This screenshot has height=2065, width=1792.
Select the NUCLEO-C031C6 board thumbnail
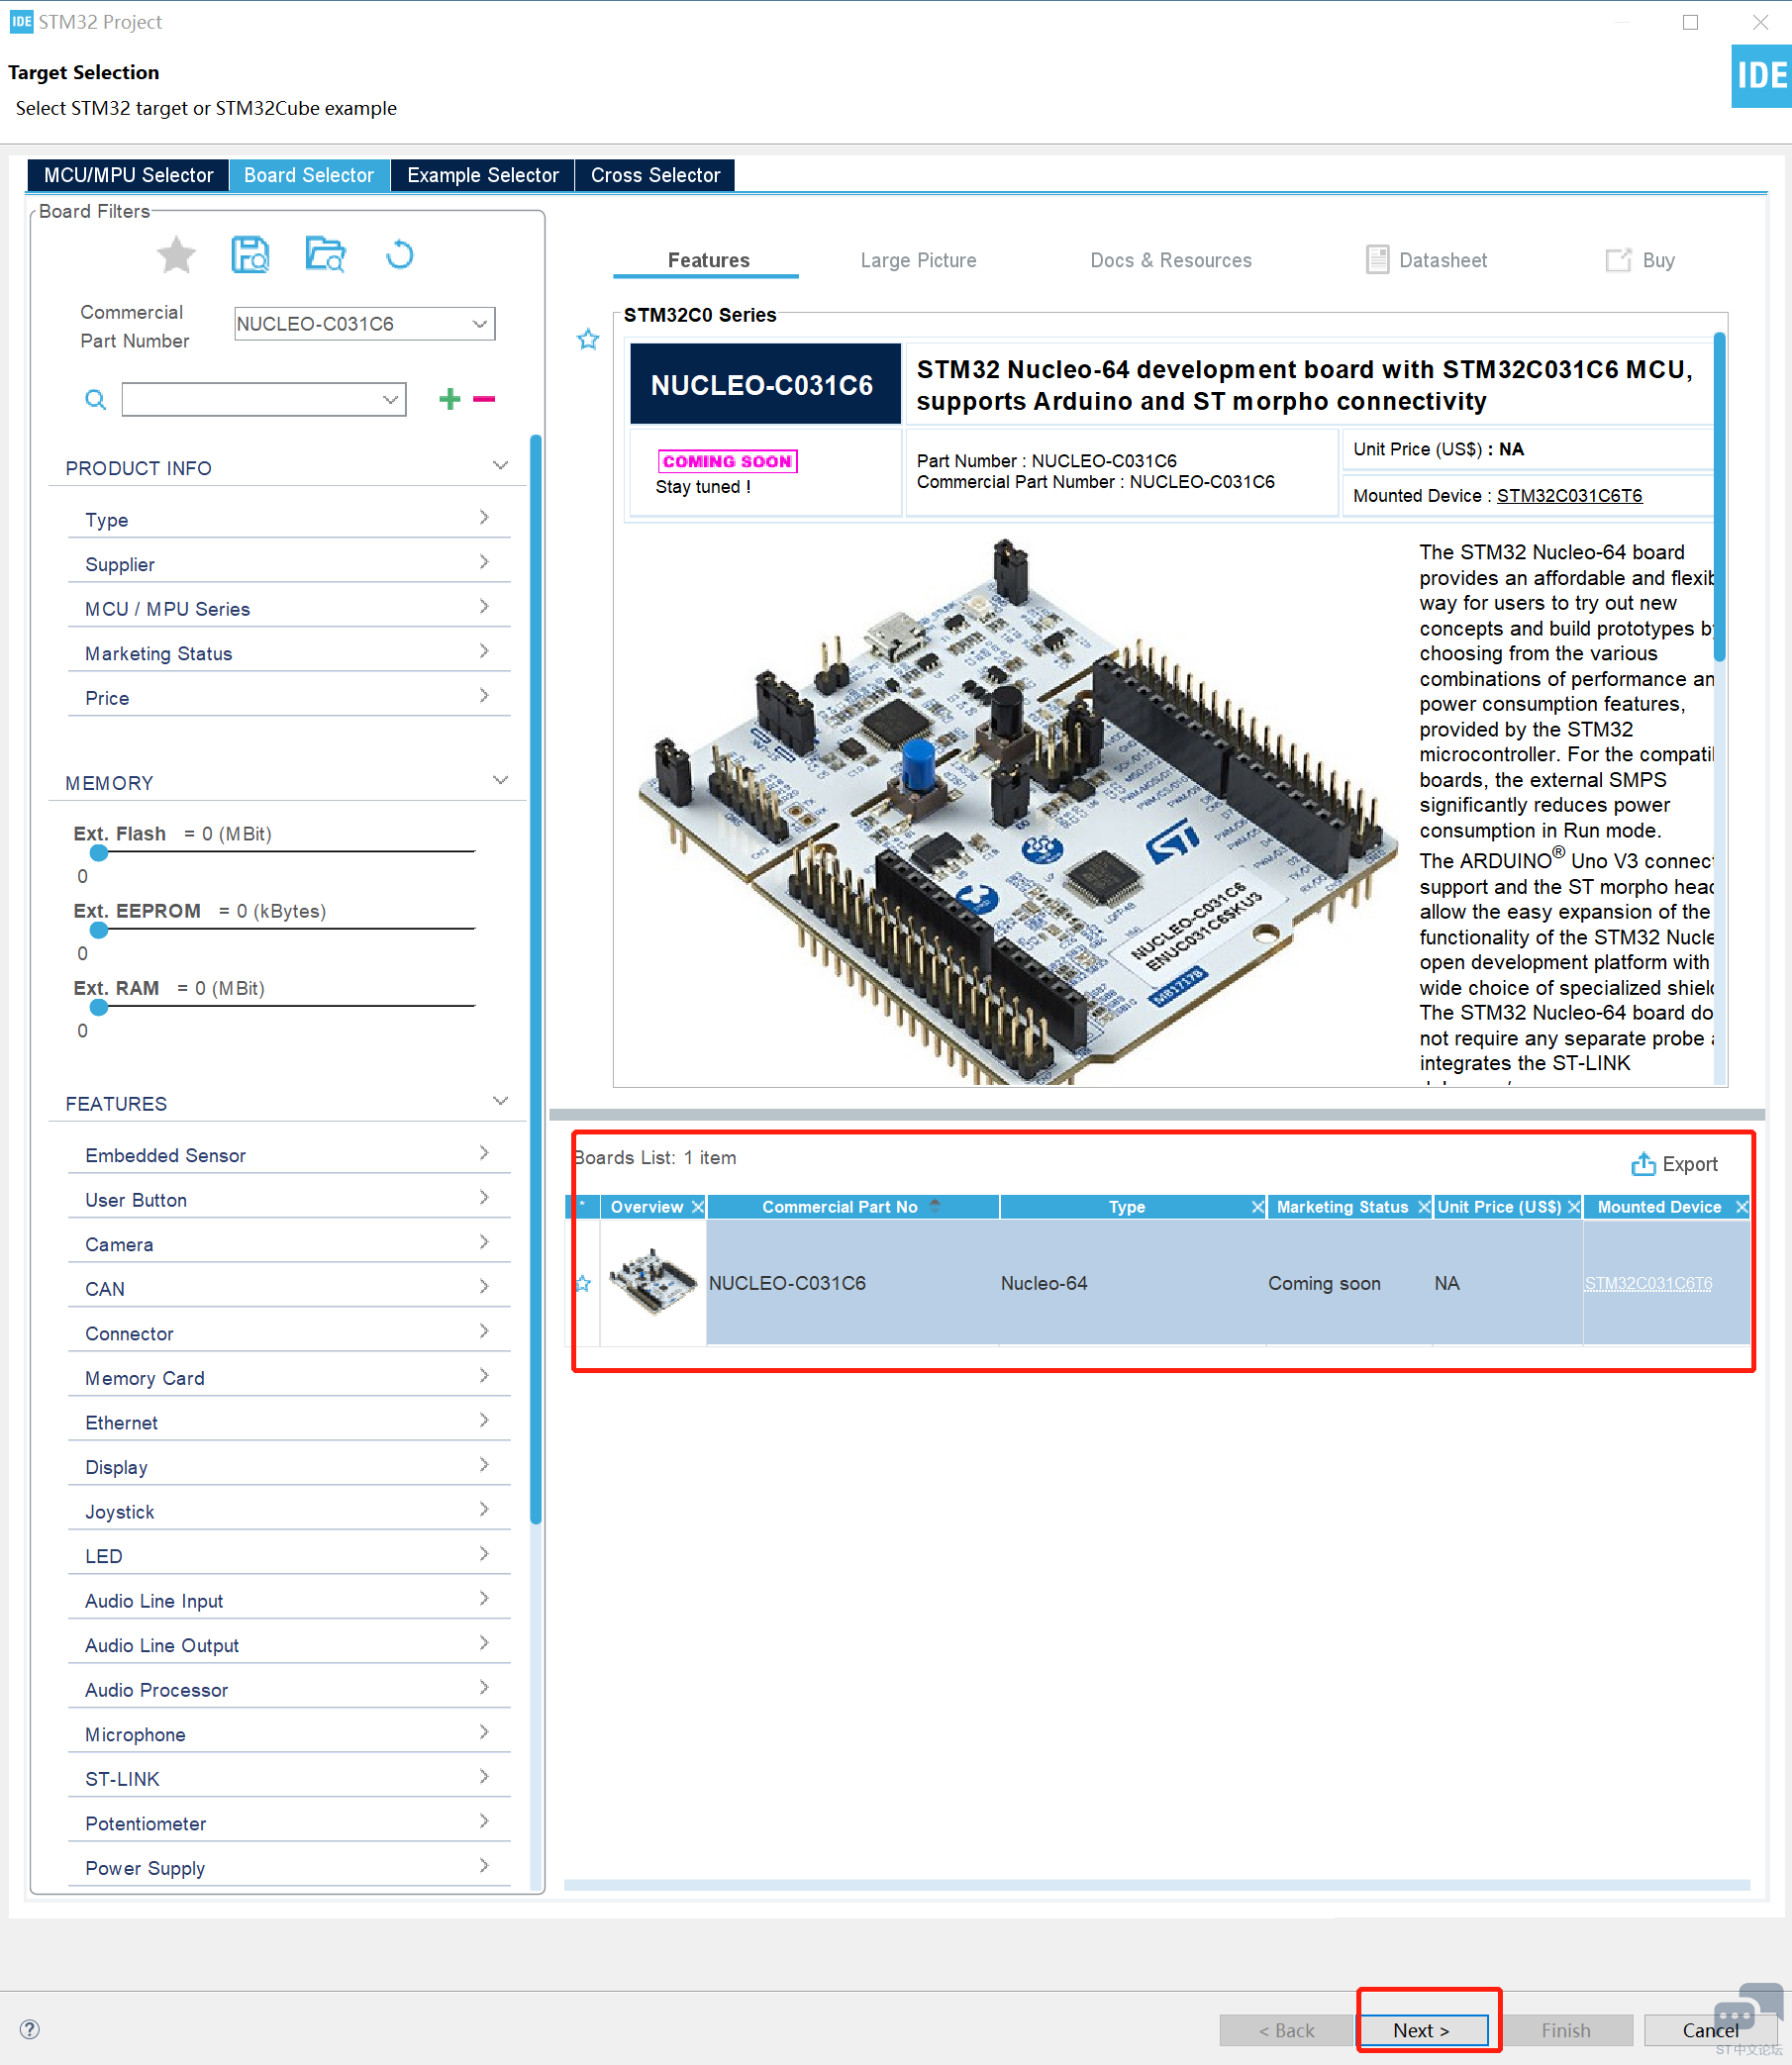(x=653, y=1282)
